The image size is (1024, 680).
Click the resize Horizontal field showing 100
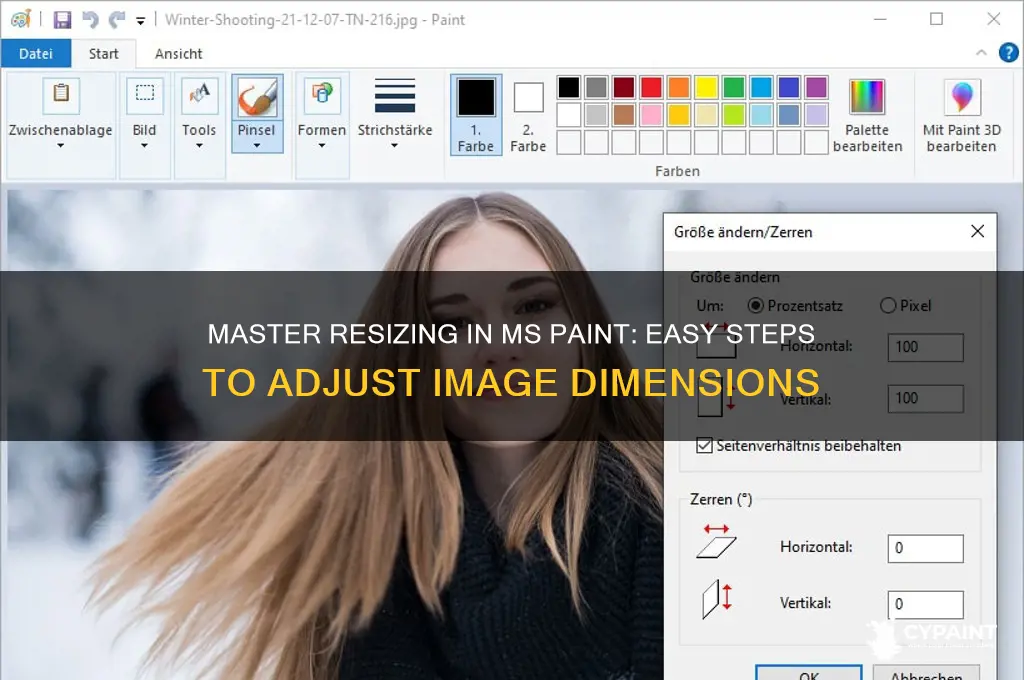coord(925,348)
